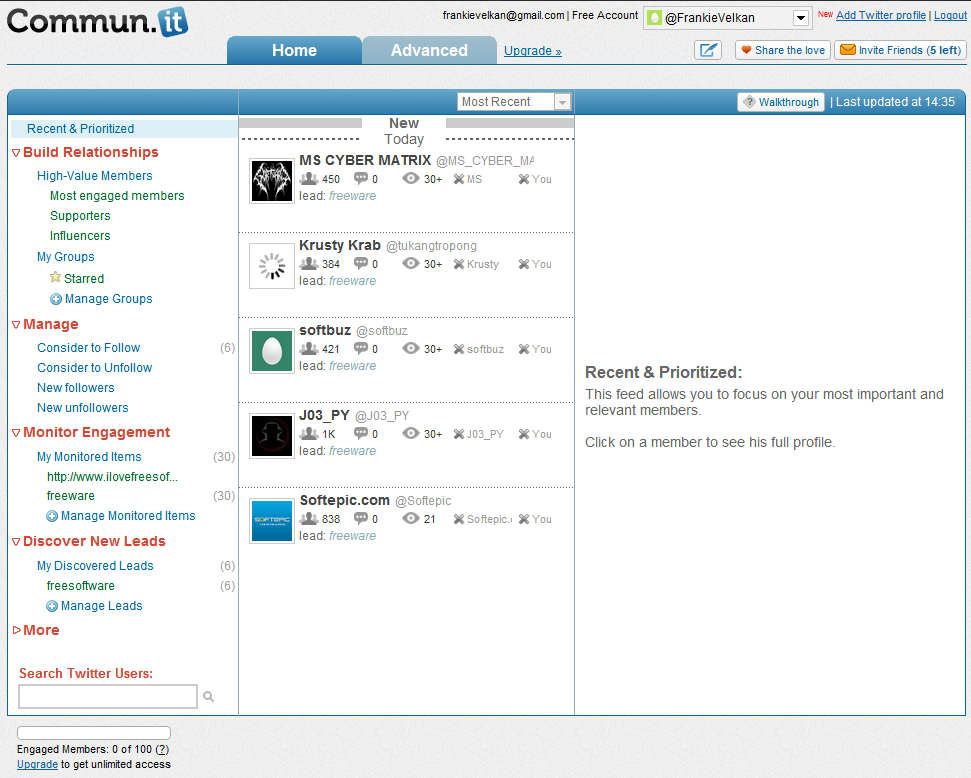
Task: Open High-Value Members list
Action: click(95, 176)
